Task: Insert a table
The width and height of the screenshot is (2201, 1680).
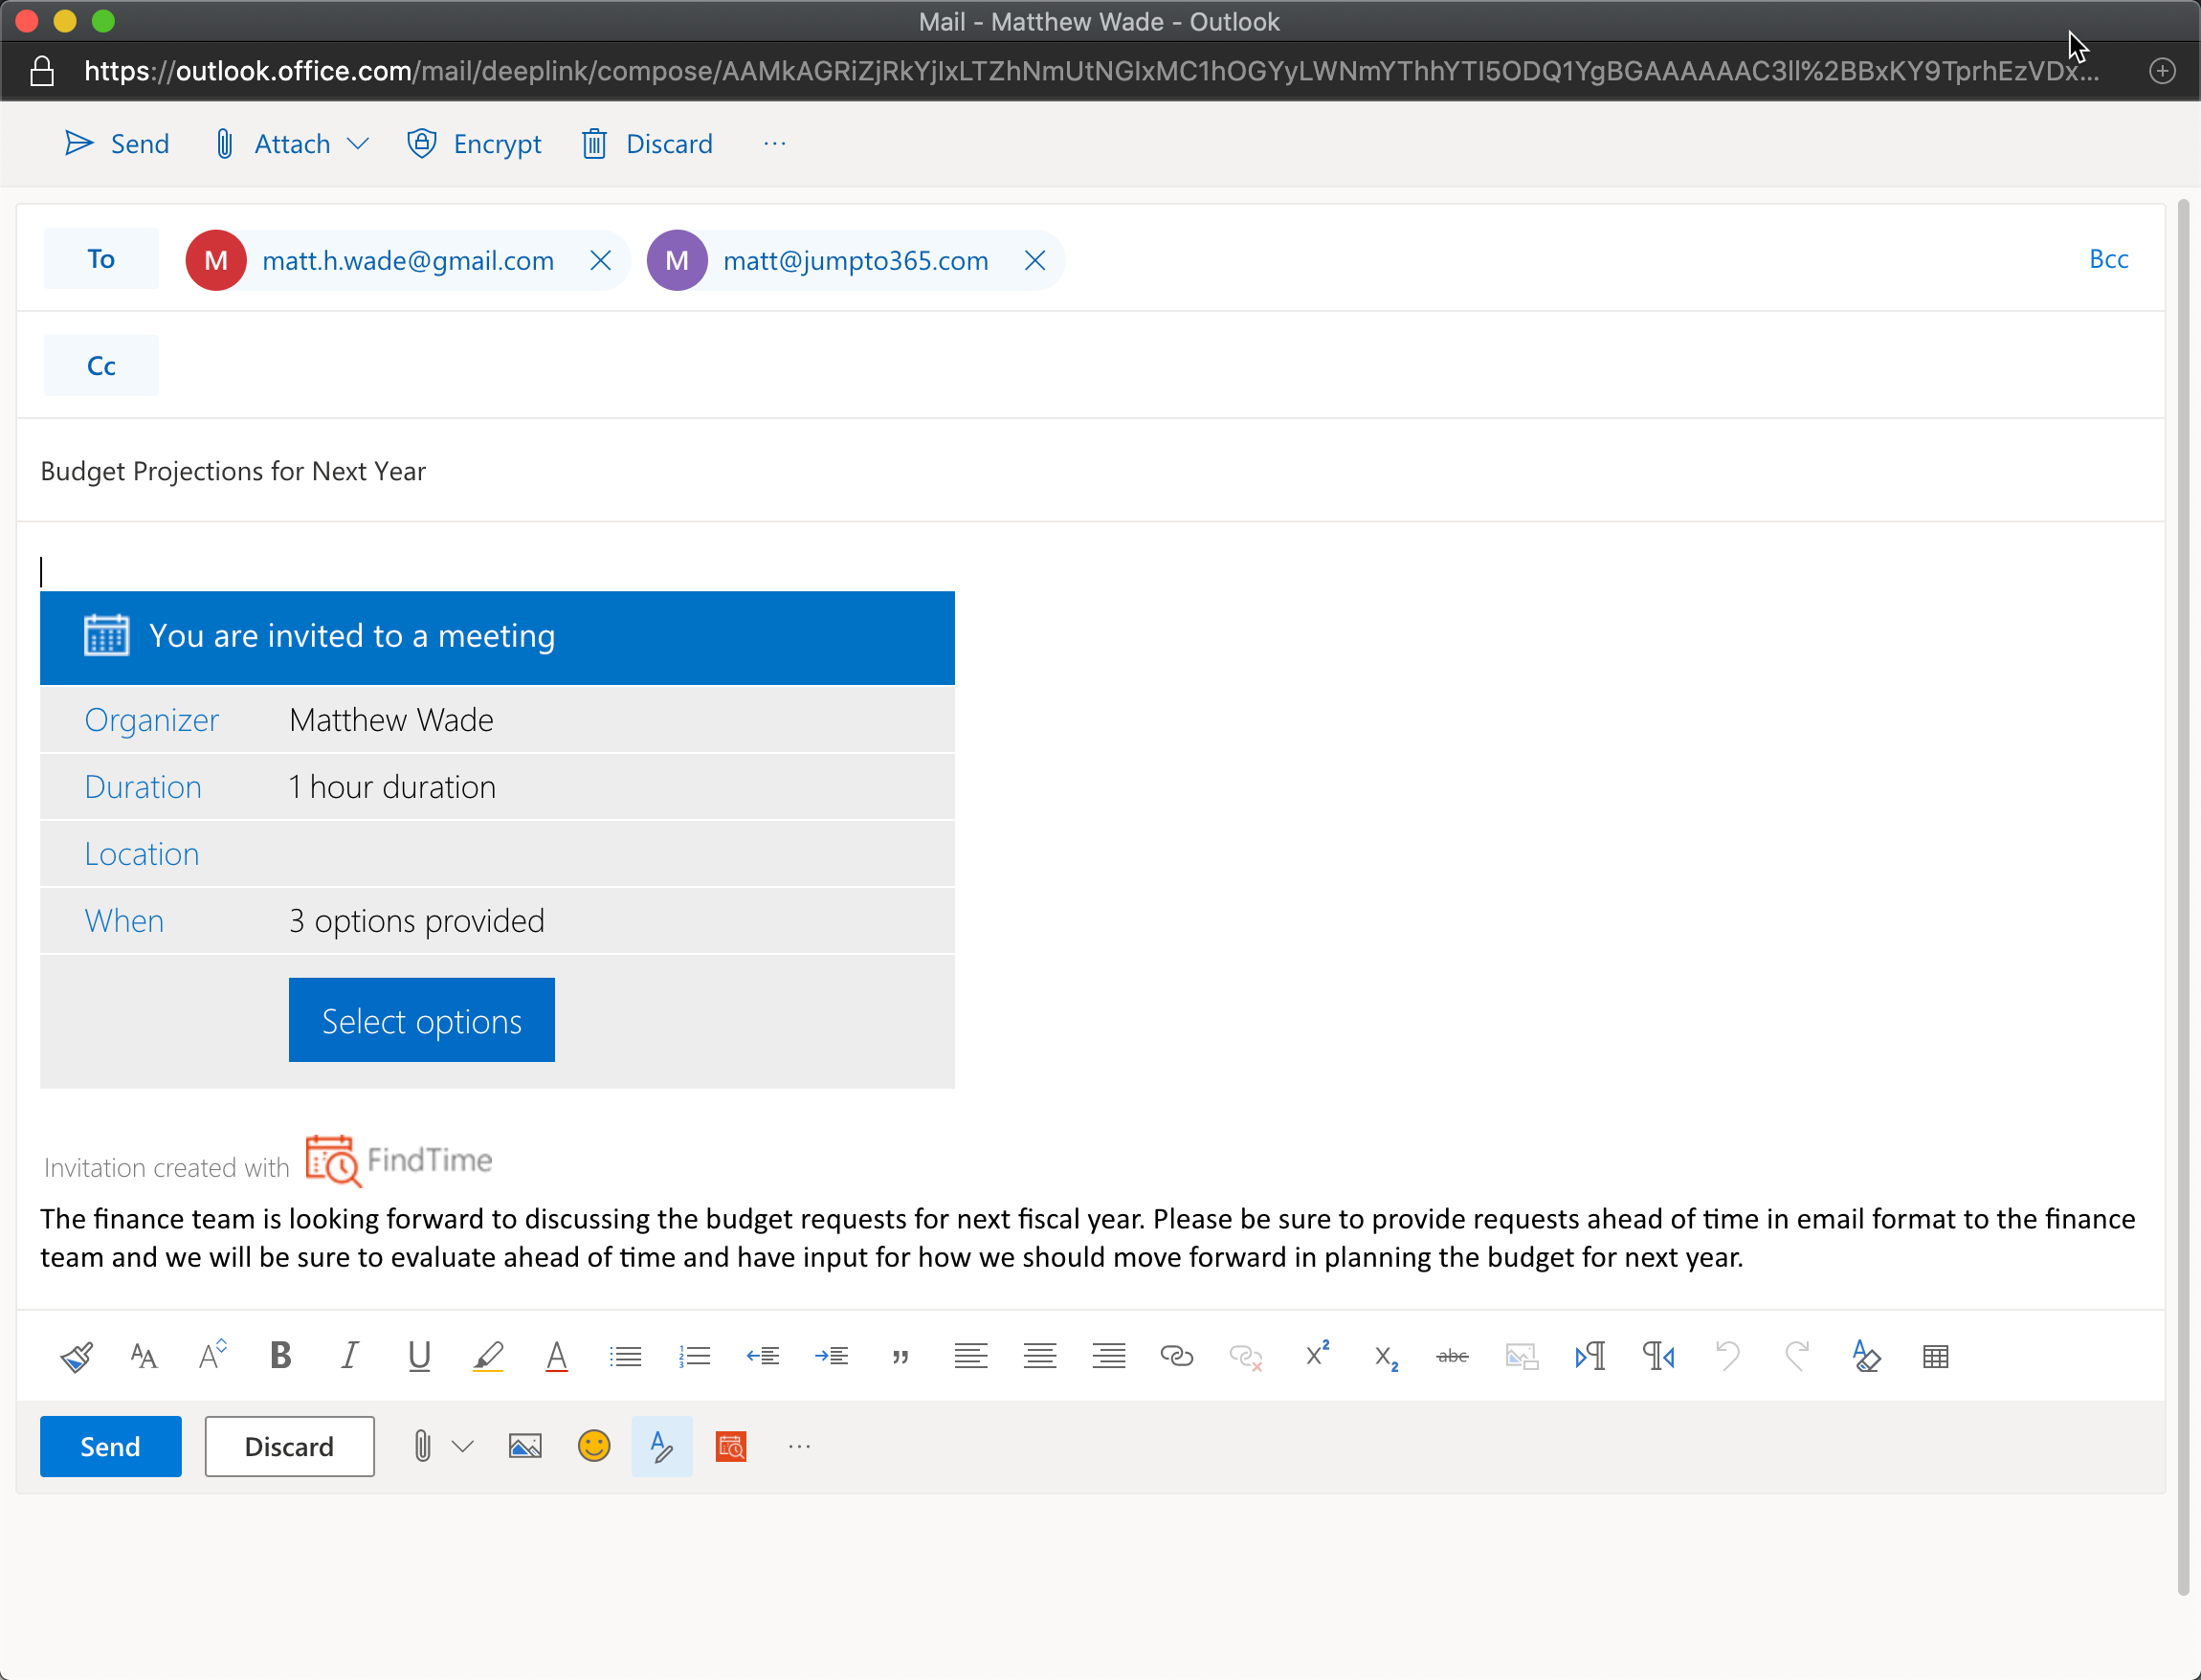Action: (1935, 1356)
